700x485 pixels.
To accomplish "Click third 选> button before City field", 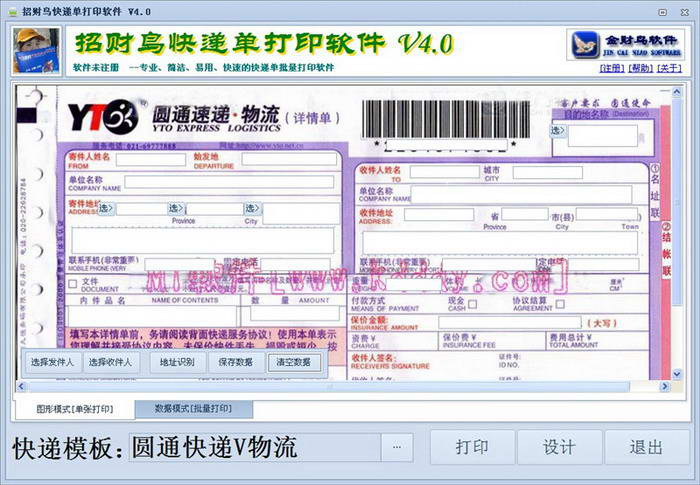I will tap(253, 209).
